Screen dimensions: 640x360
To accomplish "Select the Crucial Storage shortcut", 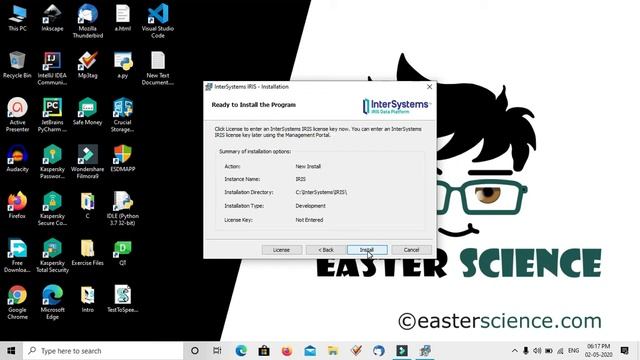I will 122,115.
